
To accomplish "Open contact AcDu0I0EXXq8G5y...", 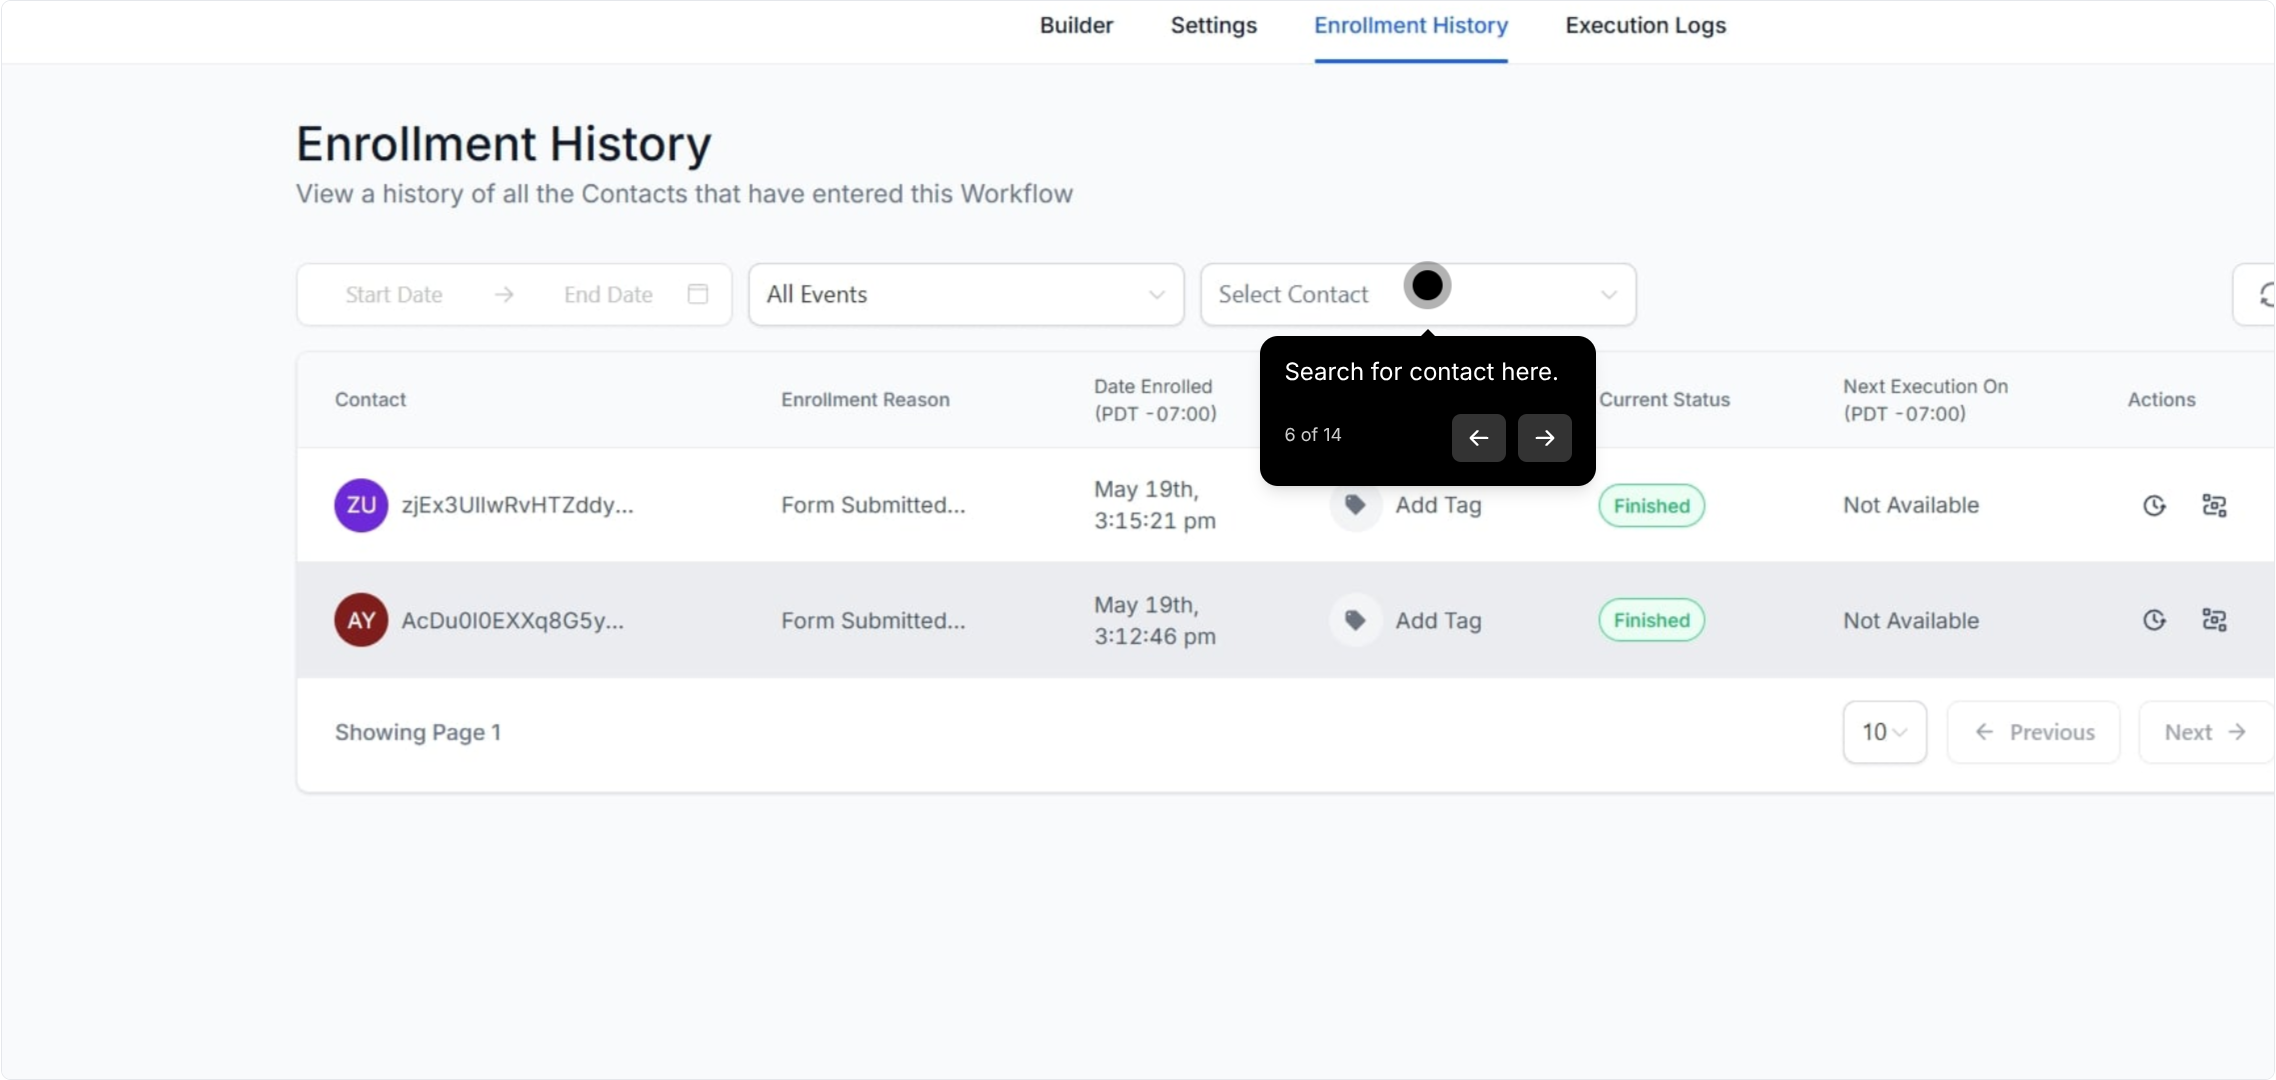I will [512, 620].
